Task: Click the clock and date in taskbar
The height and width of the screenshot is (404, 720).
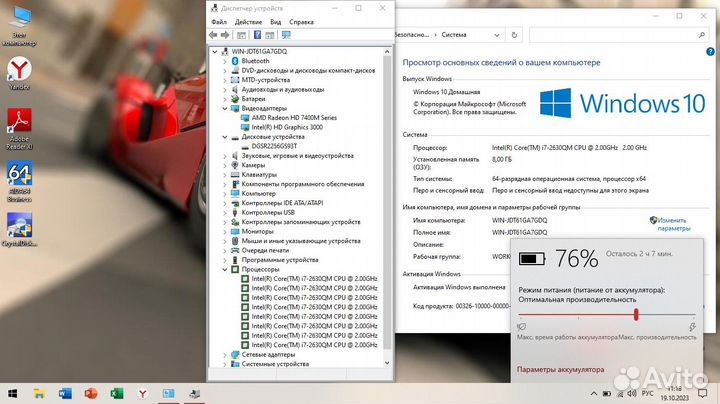Action: (x=675, y=394)
